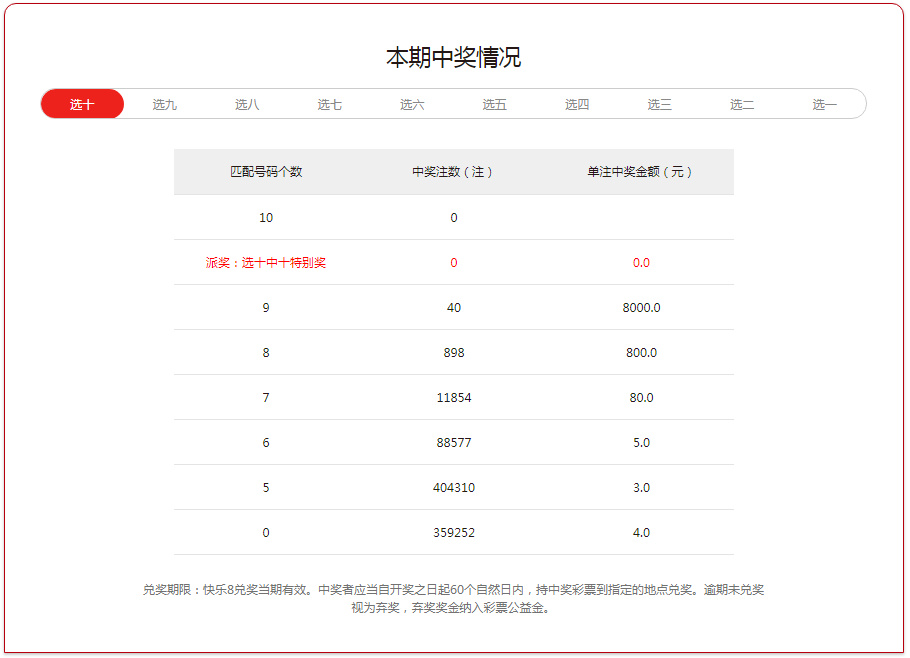Select the 选二 tab
The image size is (910, 658).
pos(742,104)
